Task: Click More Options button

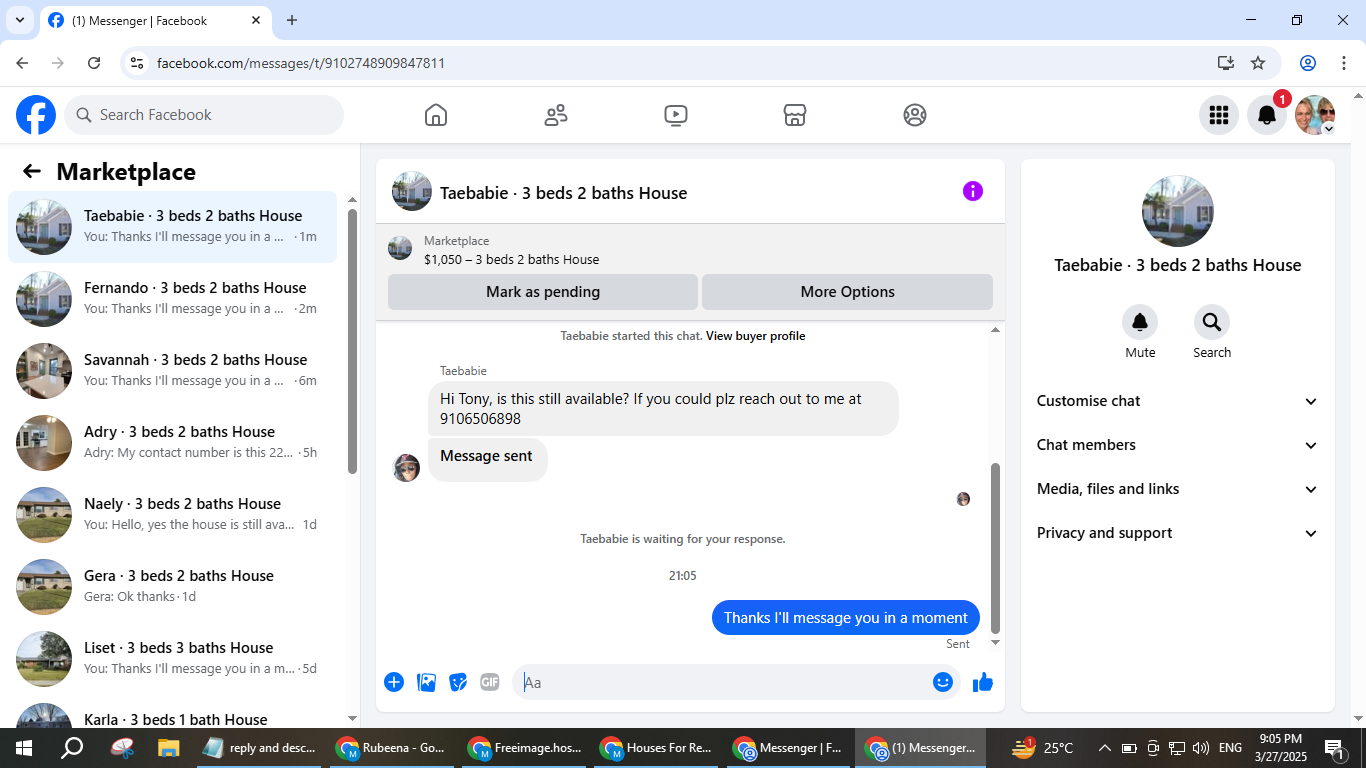Action: point(848,292)
